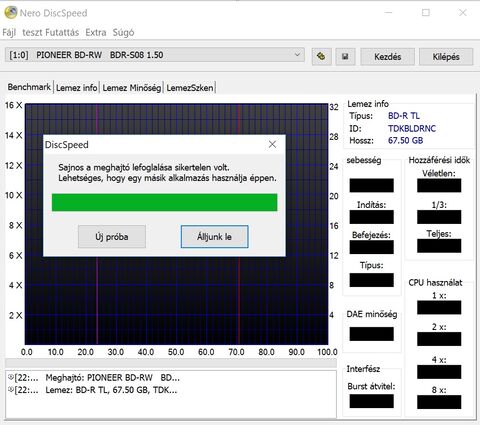The image size is (480, 425).
Task: Click the disc ID value 'TDKBLDRNC'
Action: (412, 128)
